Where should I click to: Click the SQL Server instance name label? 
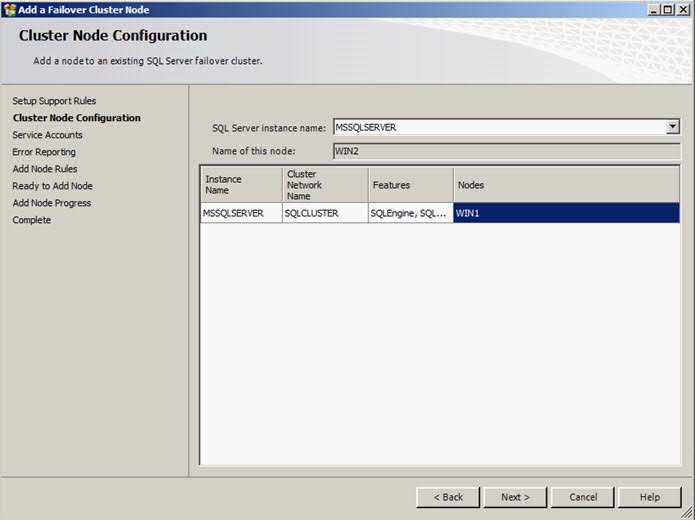tap(269, 128)
